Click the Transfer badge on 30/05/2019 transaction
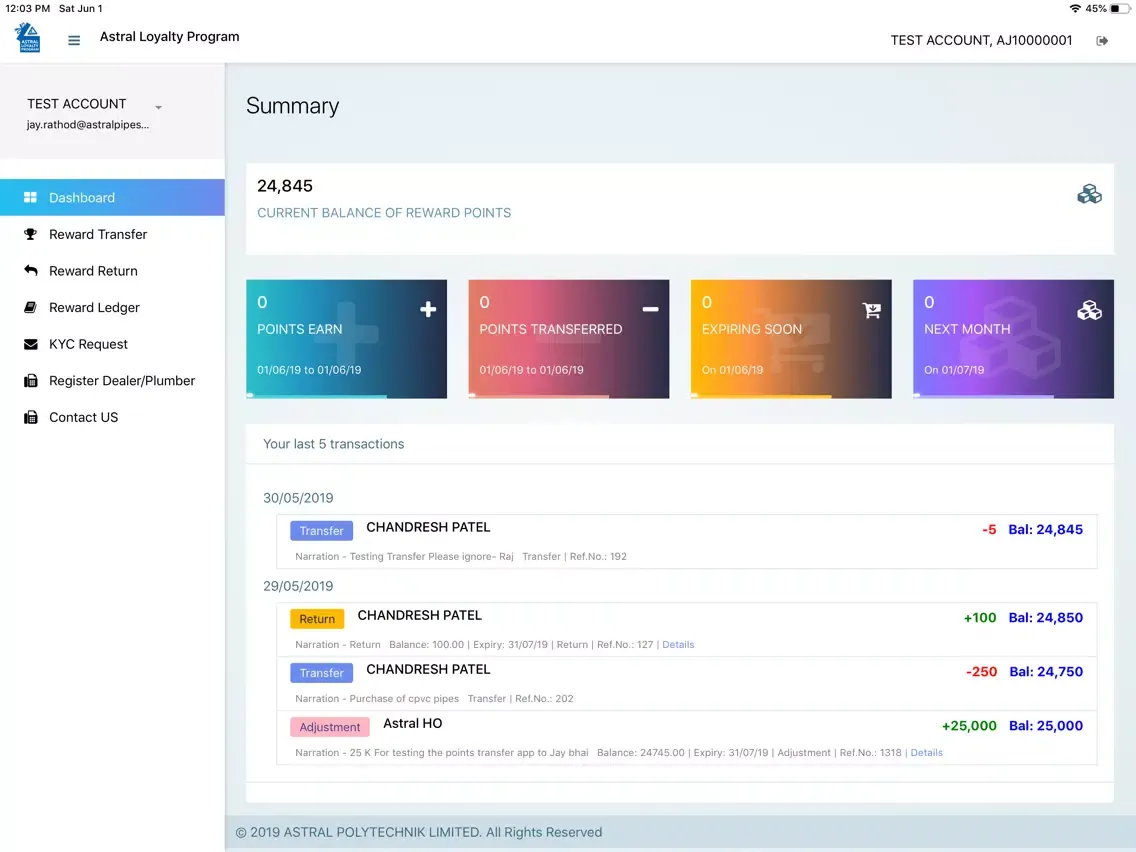This screenshot has width=1136, height=852. coord(322,530)
